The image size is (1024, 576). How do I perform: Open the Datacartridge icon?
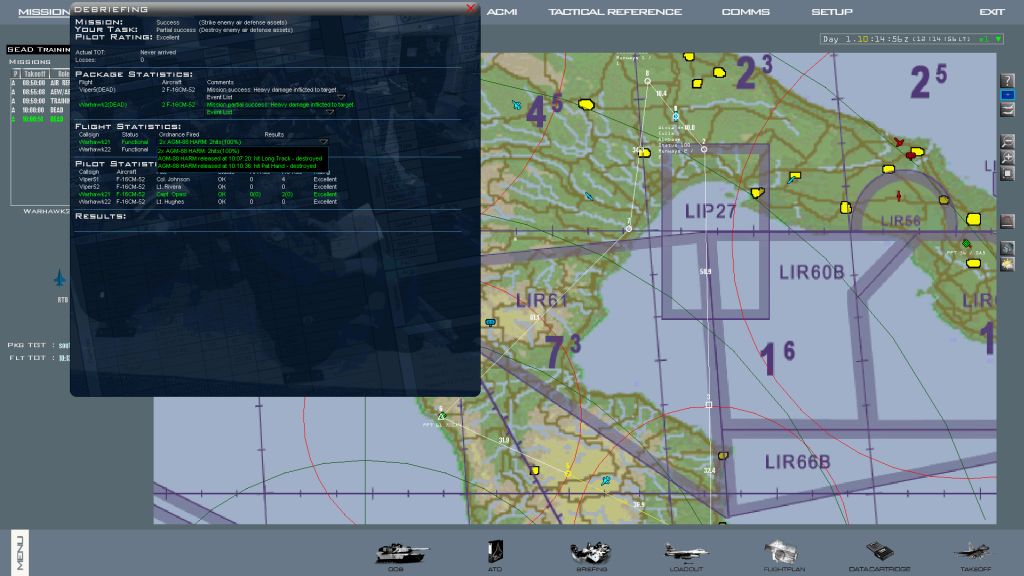(x=879, y=552)
